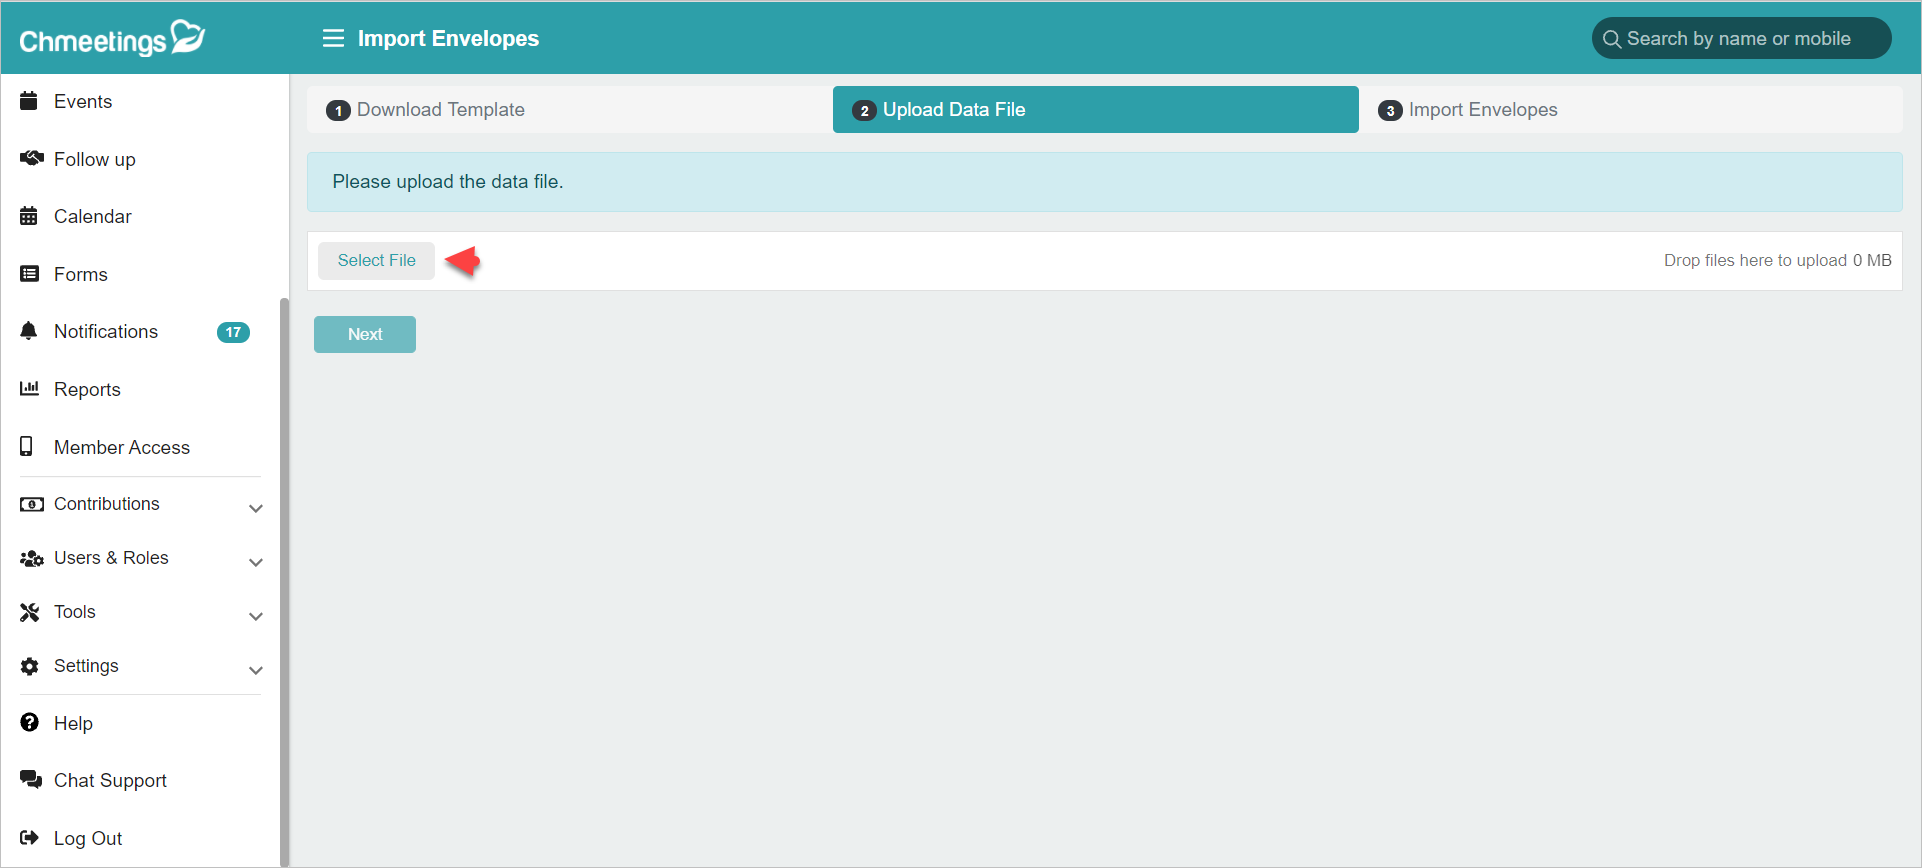
Task: Open the Users & Roles menu label
Action: coord(111,558)
